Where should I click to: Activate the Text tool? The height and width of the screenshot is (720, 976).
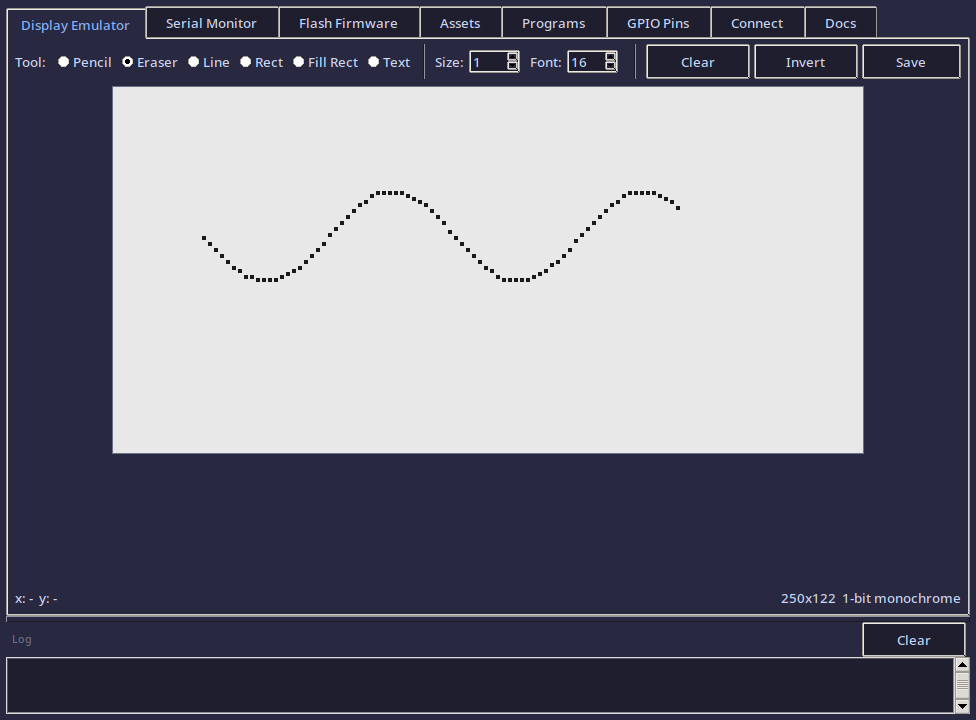click(x=372, y=61)
